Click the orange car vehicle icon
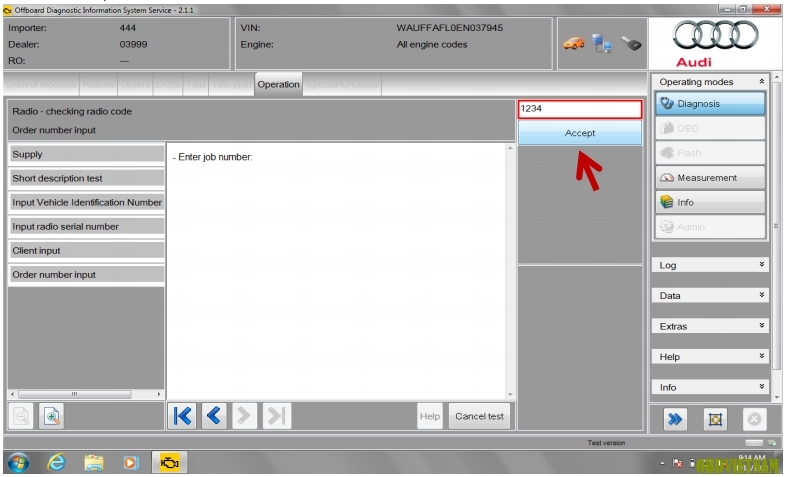The height and width of the screenshot is (477, 786). (573, 44)
